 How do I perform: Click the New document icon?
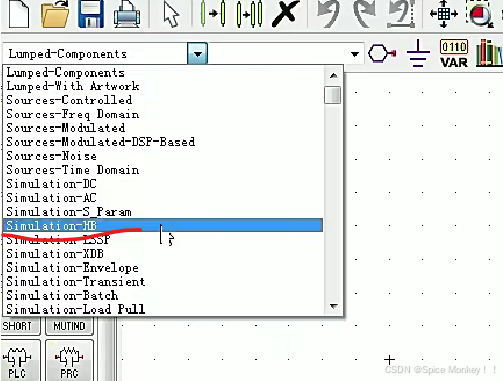pyautogui.click(x=19, y=14)
